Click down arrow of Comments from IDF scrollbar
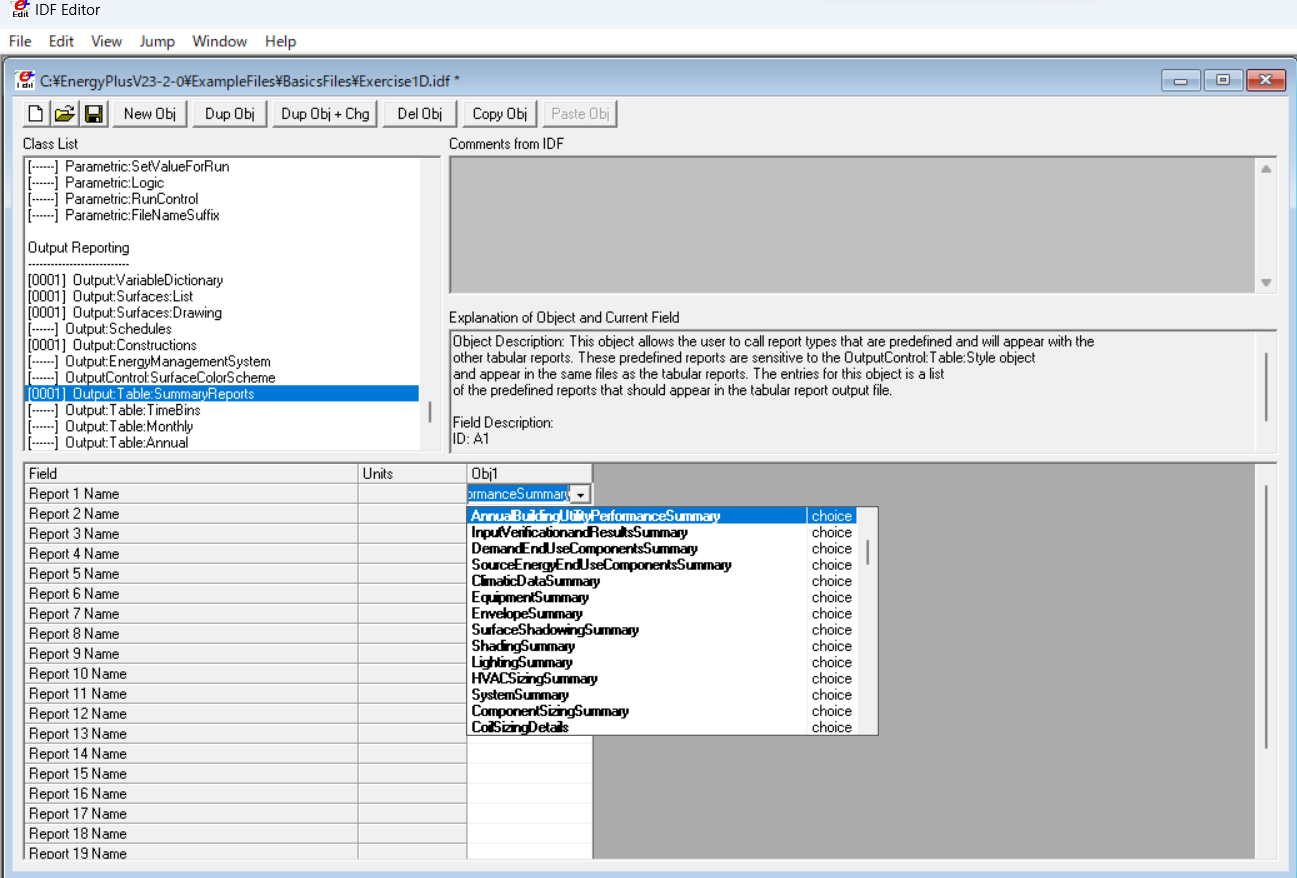 (x=1266, y=283)
